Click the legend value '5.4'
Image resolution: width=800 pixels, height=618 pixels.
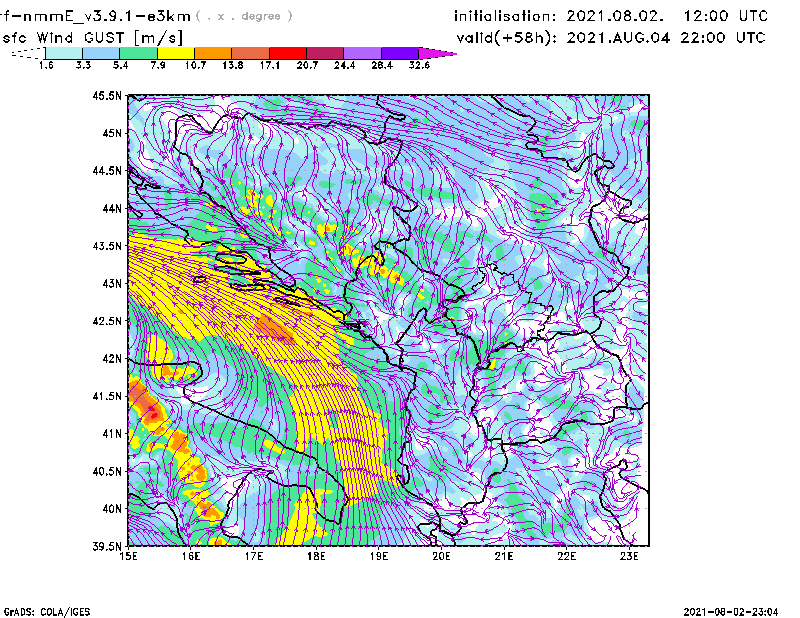tap(120, 65)
